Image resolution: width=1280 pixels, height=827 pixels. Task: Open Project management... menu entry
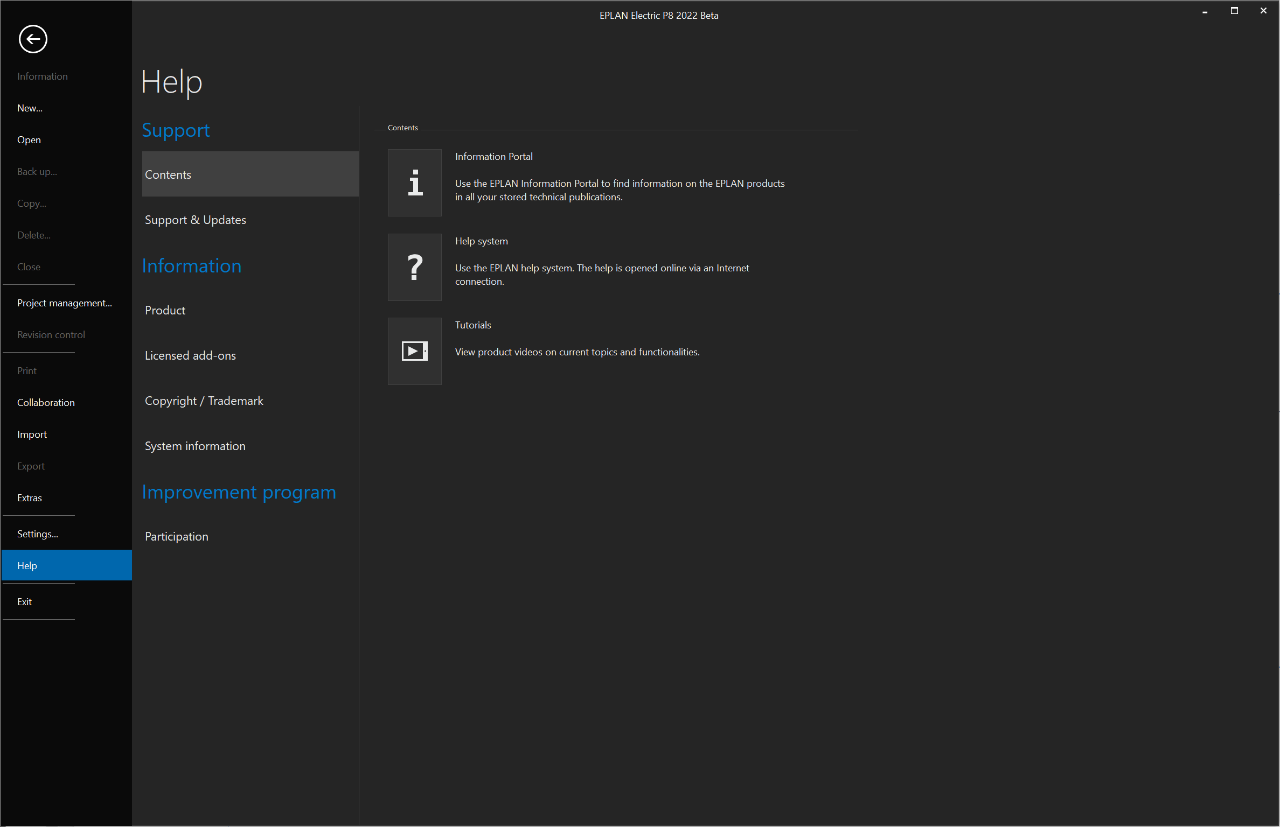pyautogui.click(x=65, y=303)
